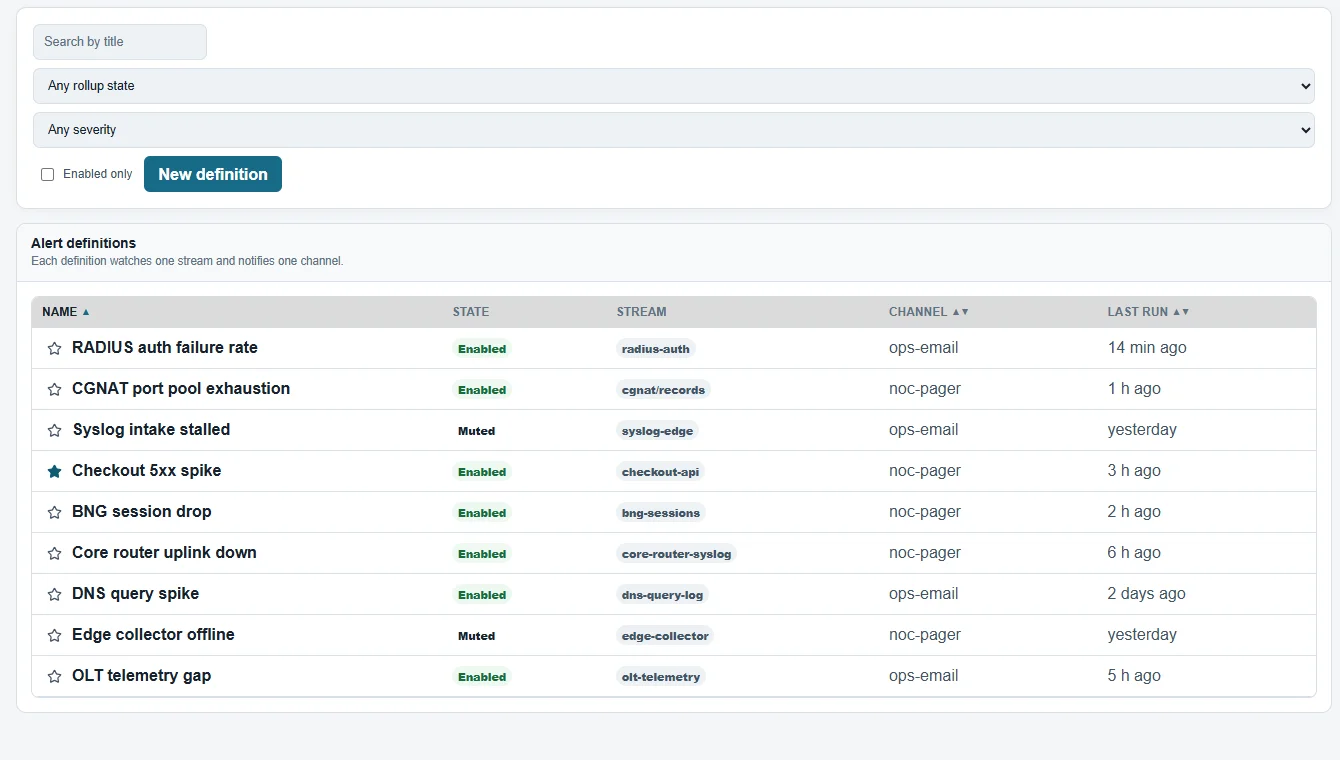Click ops-email channel on DNS query spike
The width and height of the screenshot is (1340, 760).
[x=924, y=594]
